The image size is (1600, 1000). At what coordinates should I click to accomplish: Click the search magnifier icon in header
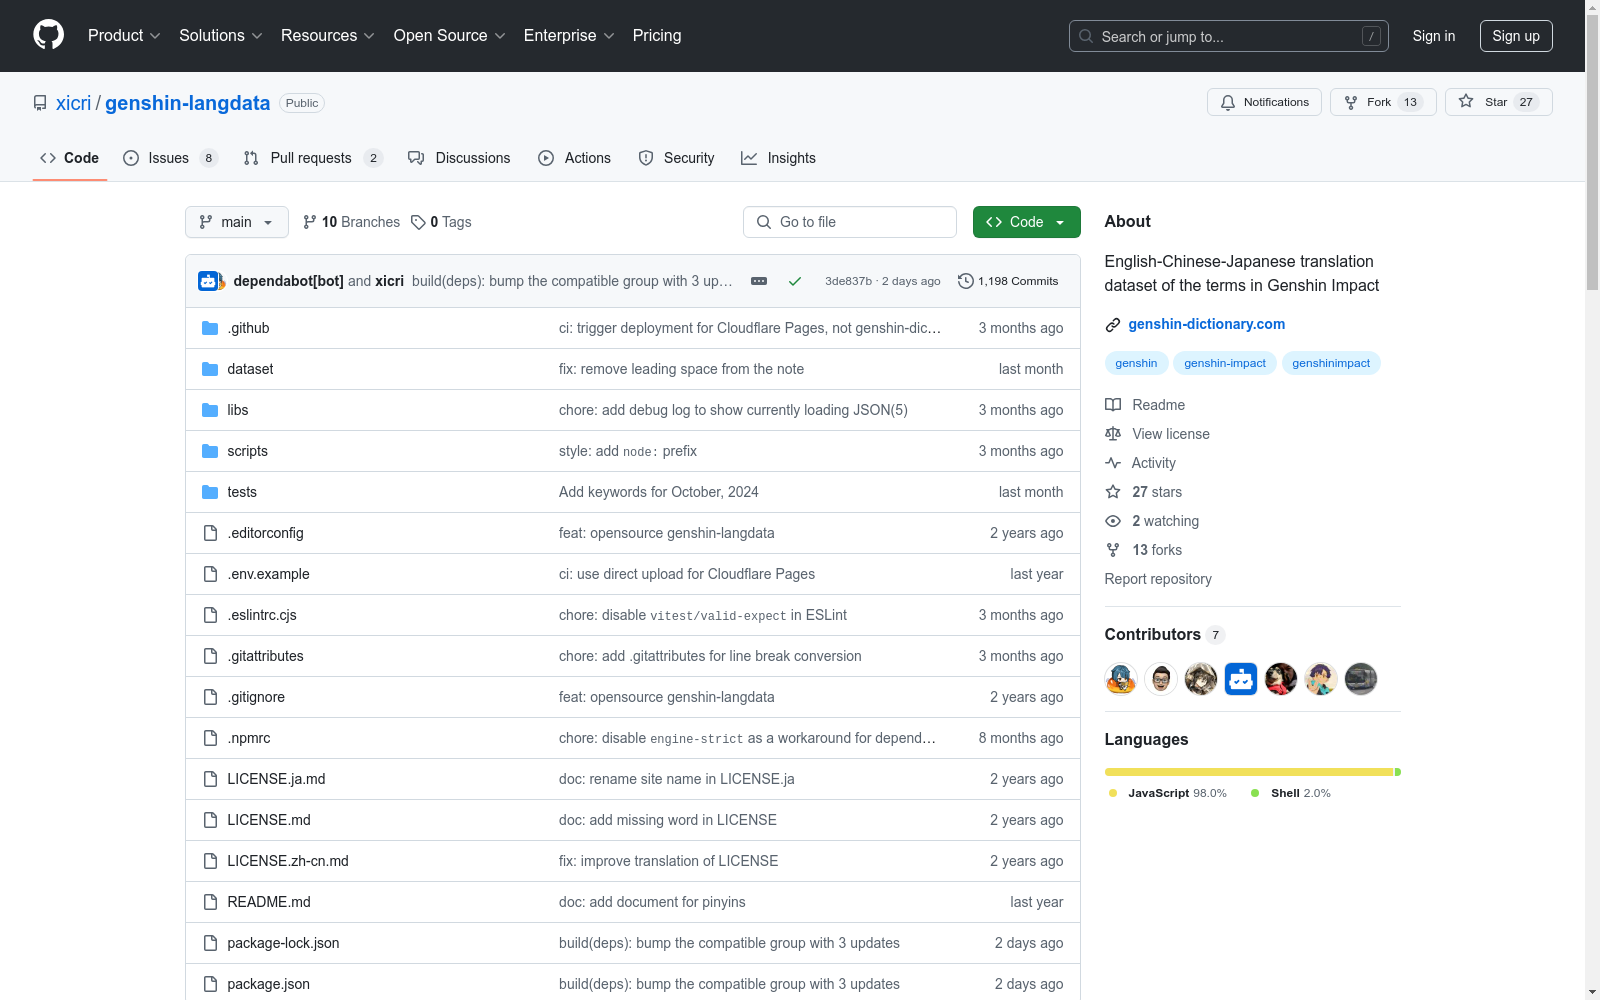pyautogui.click(x=1086, y=36)
